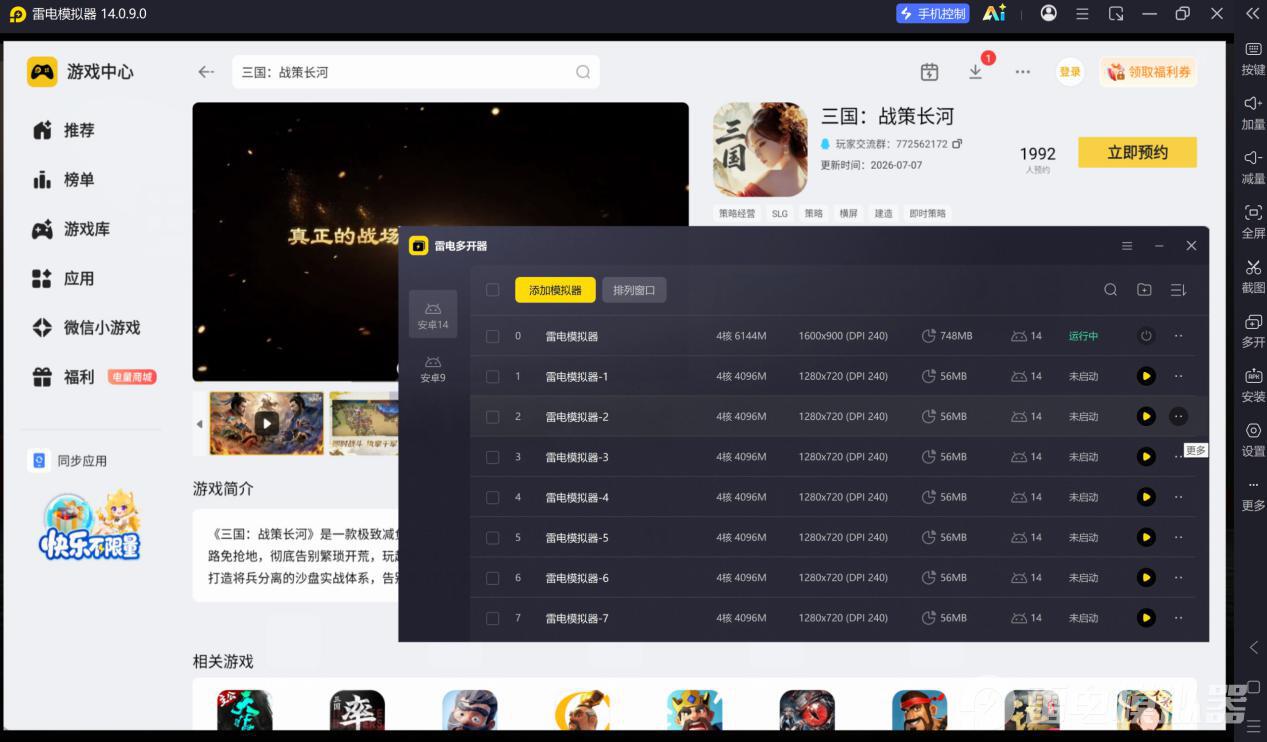Check the box for 雷电模拟器-2

pos(492,416)
